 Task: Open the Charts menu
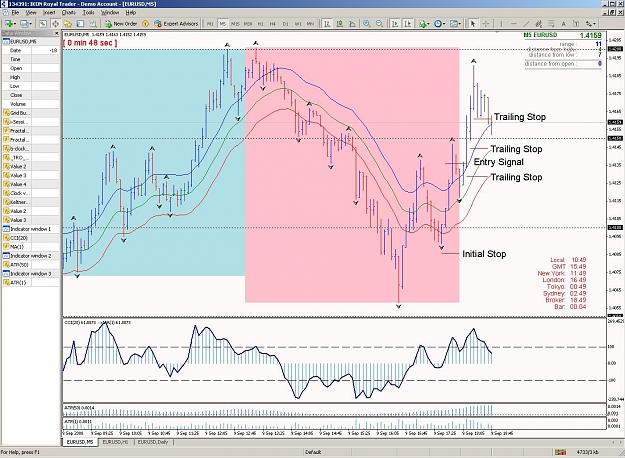(69, 13)
